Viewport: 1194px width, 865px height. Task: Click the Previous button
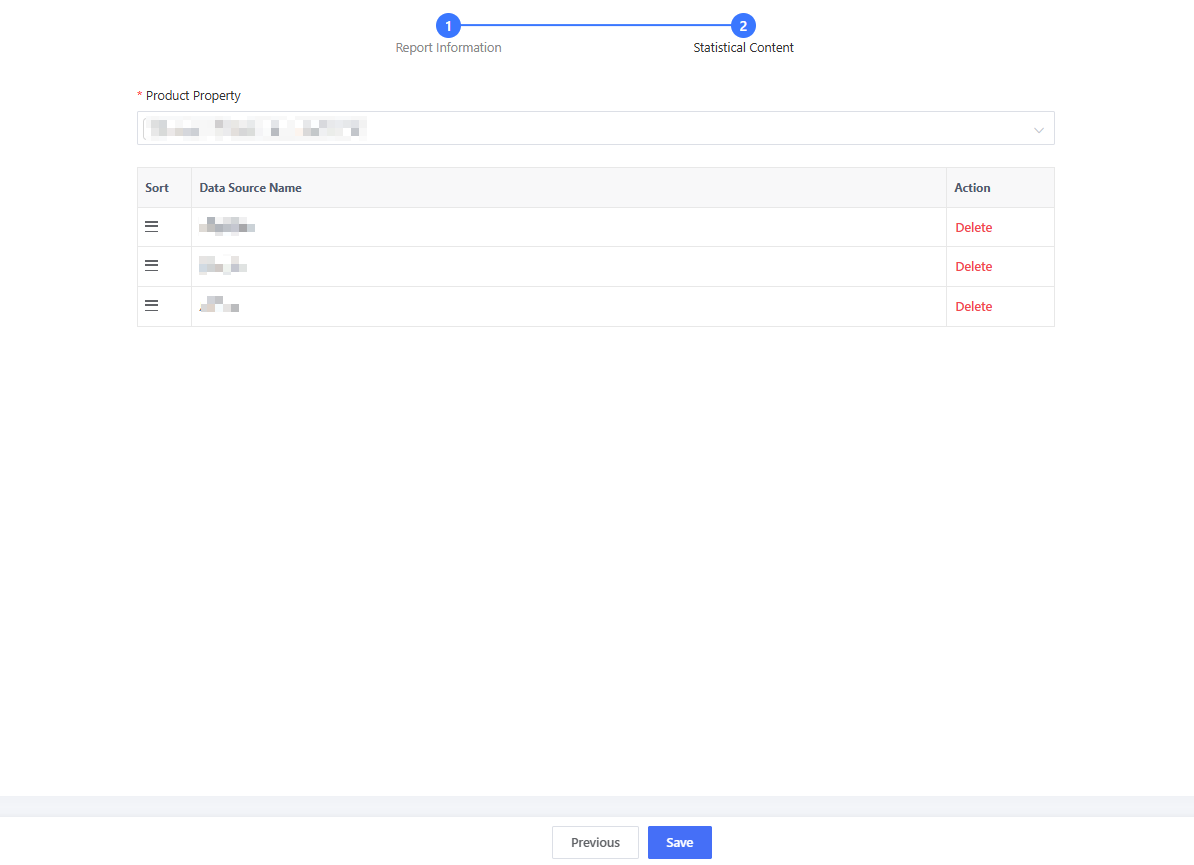tap(595, 843)
